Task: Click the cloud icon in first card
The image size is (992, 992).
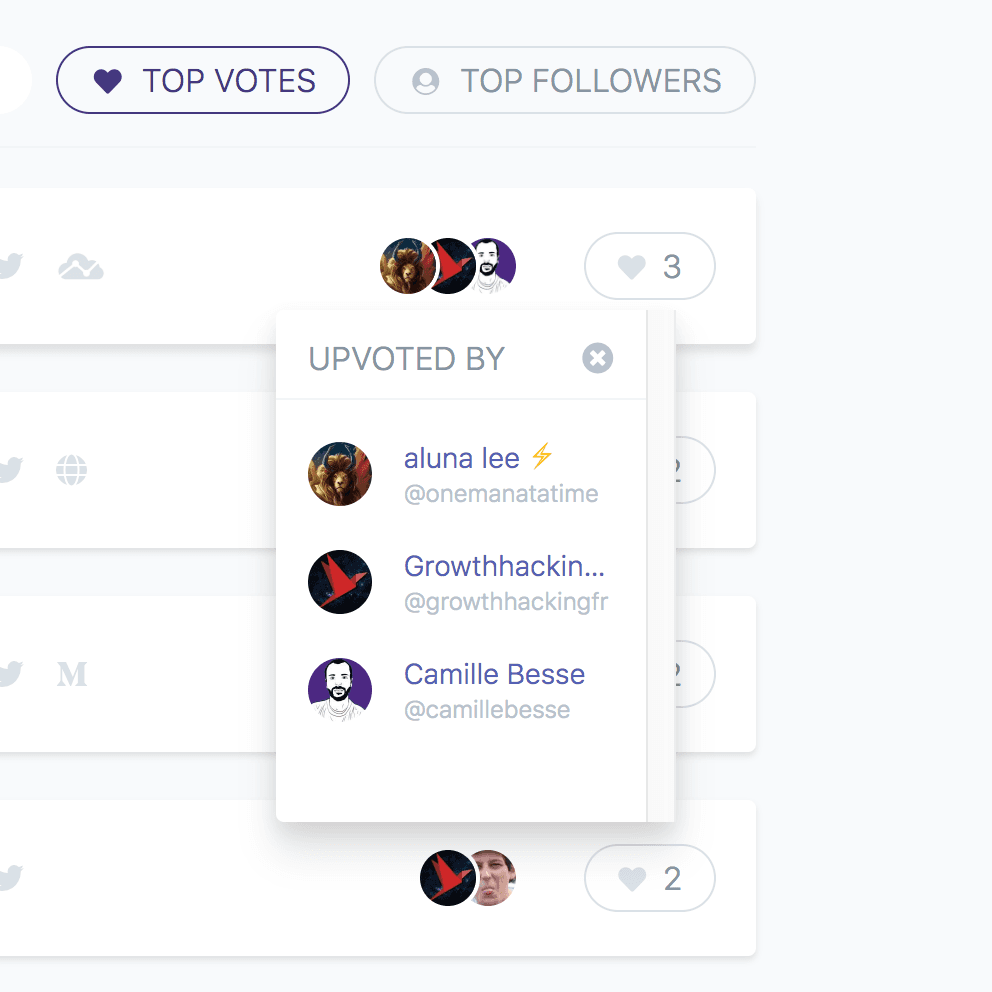Action: coord(81,266)
